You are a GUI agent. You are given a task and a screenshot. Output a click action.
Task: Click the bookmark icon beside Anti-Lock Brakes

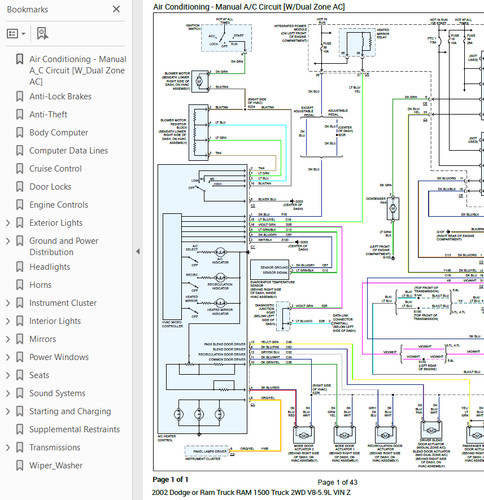click(20, 96)
